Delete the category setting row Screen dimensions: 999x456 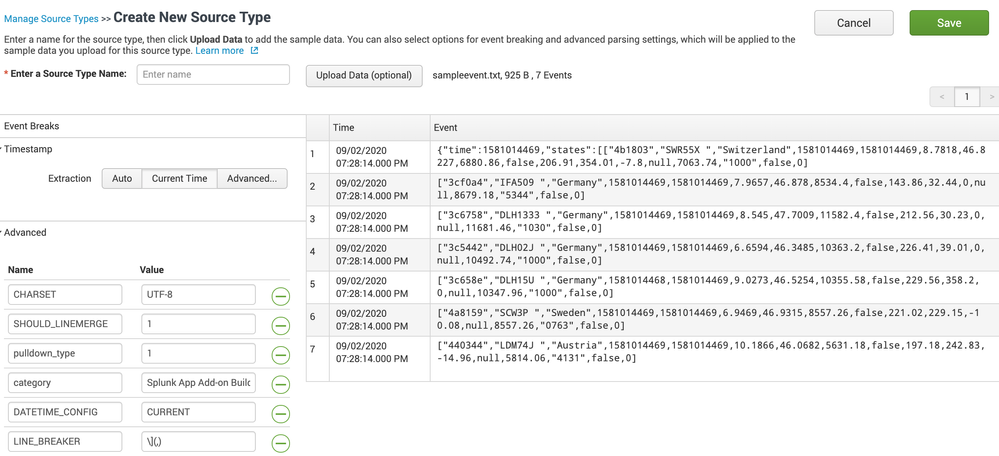click(x=281, y=384)
